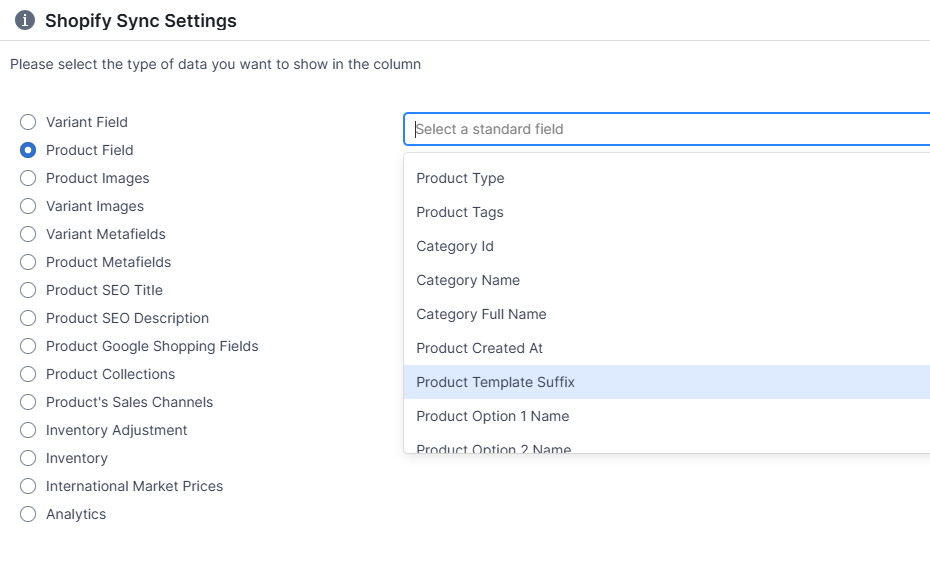The image size is (930, 561).
Task: Choose Product Type from the dropdown list
Action: pos(667,178)
